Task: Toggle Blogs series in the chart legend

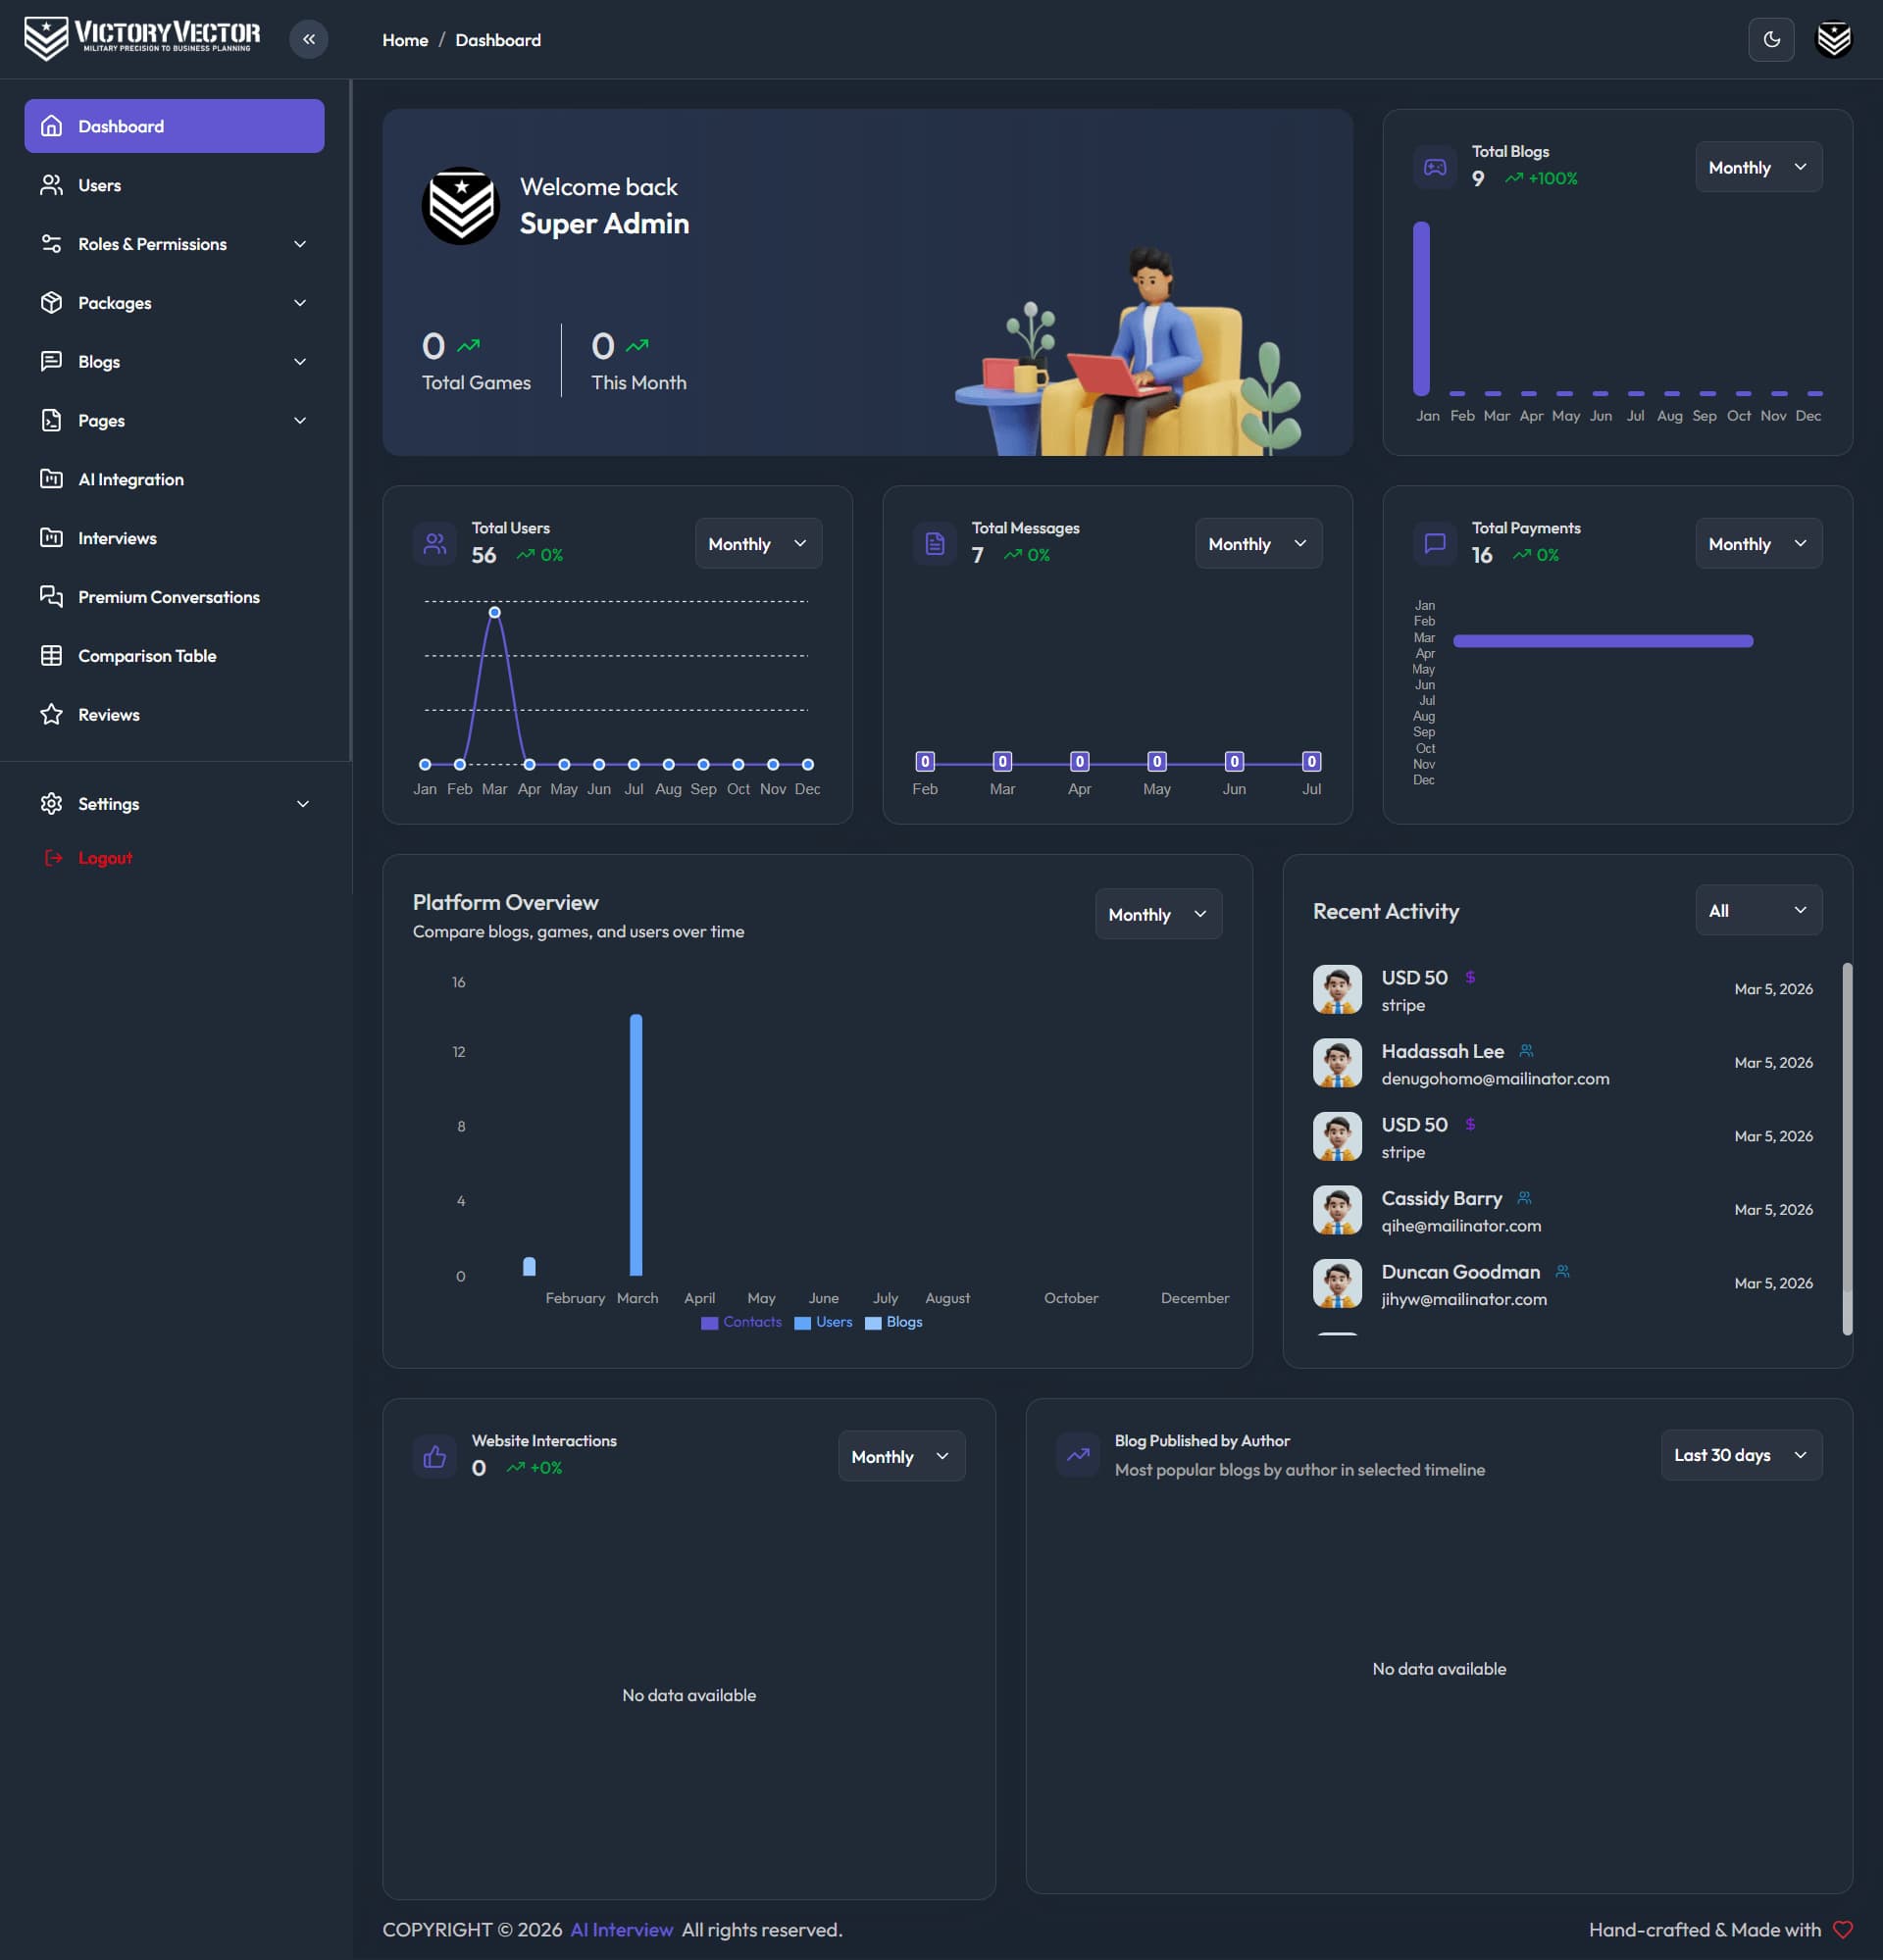Action: click(893, 1322)
